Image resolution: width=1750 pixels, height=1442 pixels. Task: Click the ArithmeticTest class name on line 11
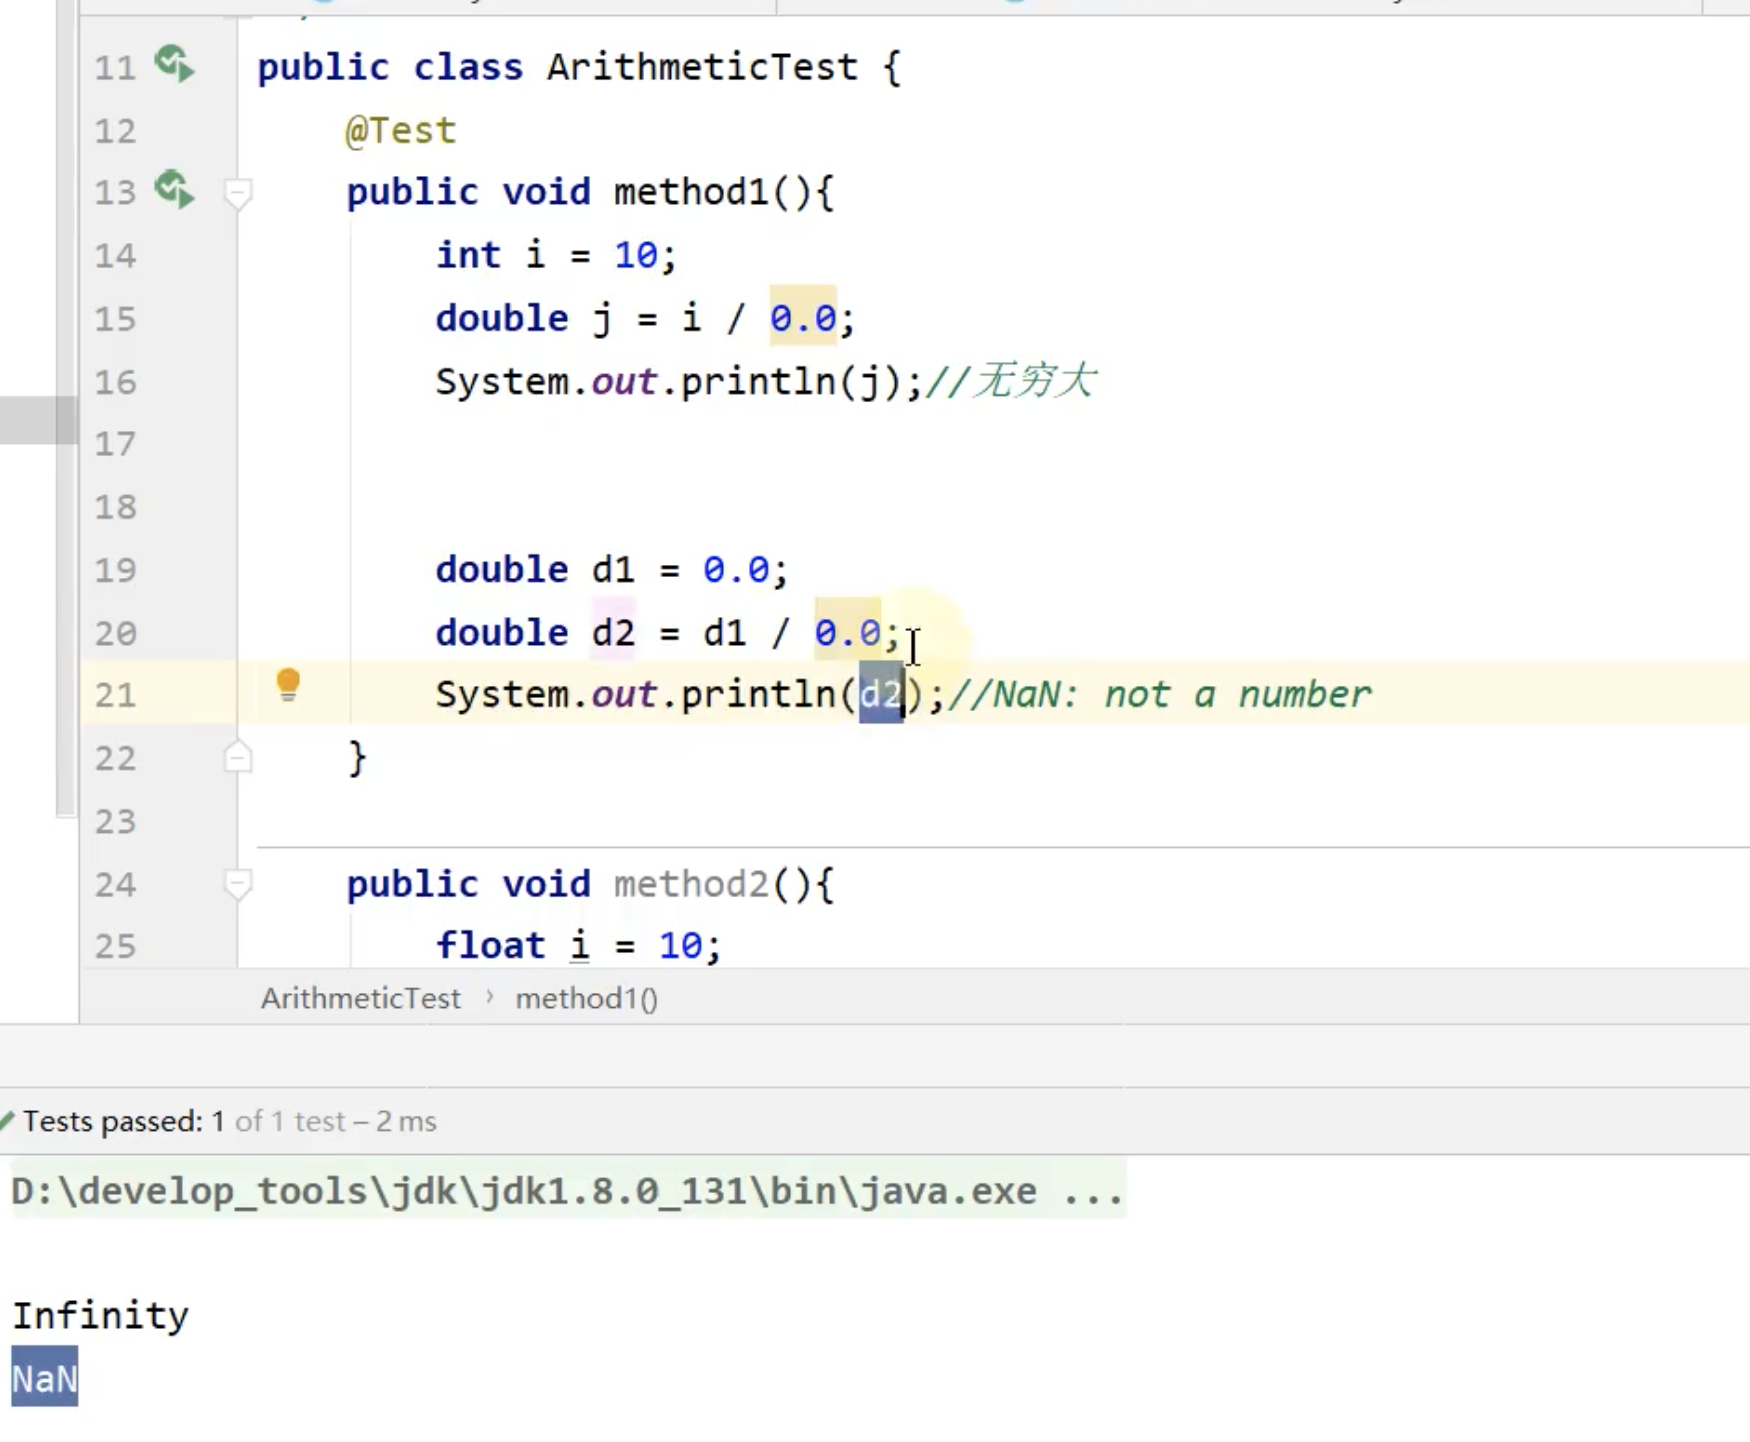point(702,67)
